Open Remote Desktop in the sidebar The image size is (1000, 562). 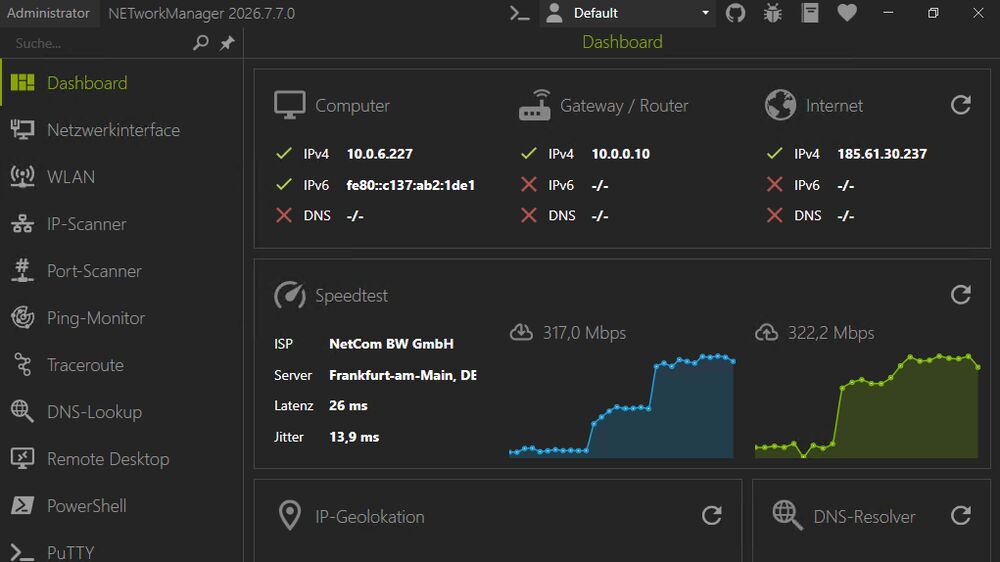point(121,459)
